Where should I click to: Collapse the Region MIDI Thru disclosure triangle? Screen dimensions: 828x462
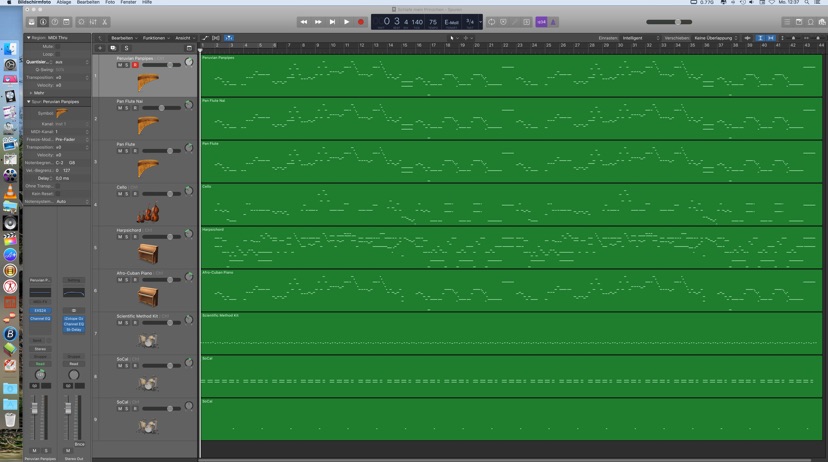[29, 38]
